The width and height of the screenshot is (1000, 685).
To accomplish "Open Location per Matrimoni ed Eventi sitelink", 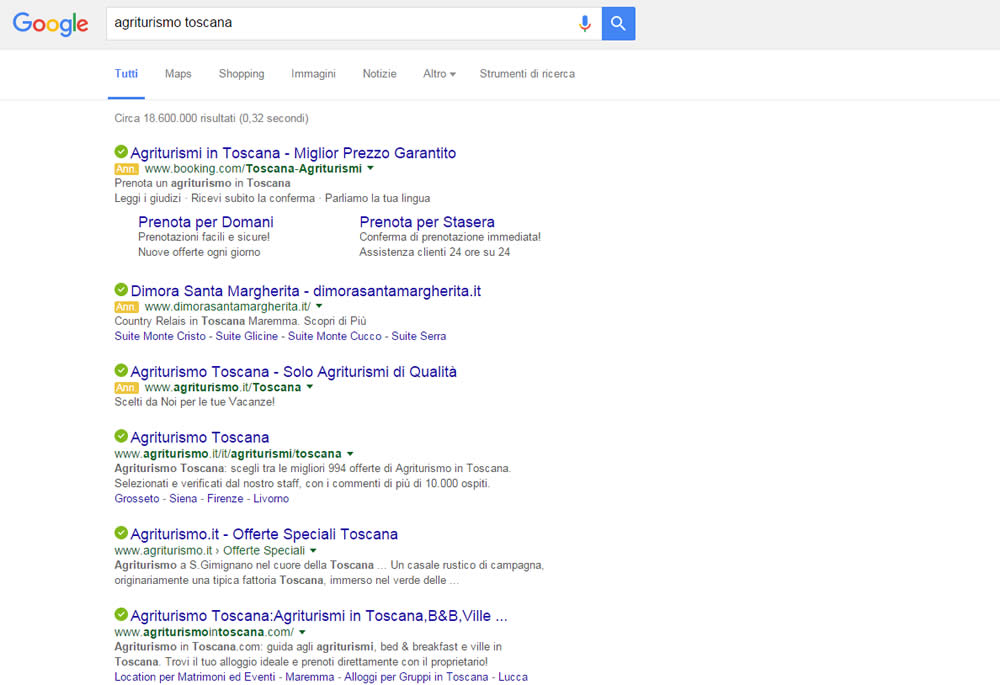I will click(195, 677).
